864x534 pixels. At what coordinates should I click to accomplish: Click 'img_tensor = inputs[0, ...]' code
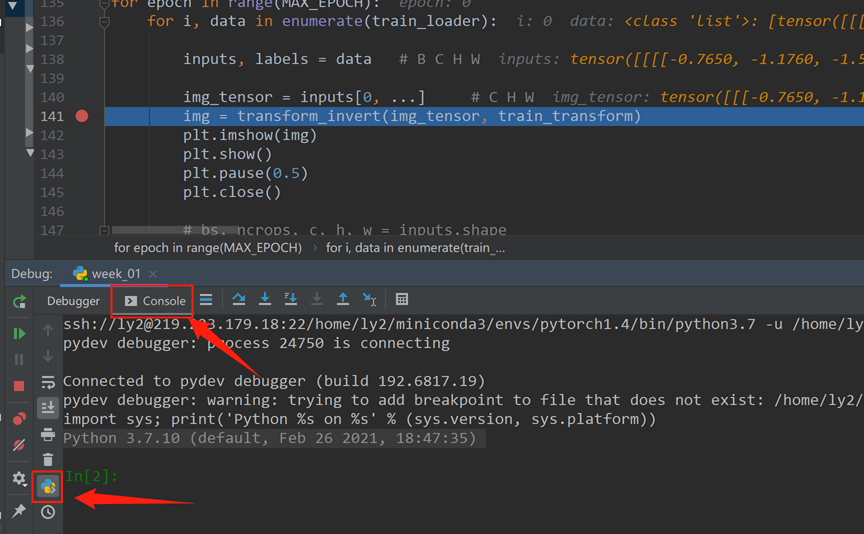304,97
